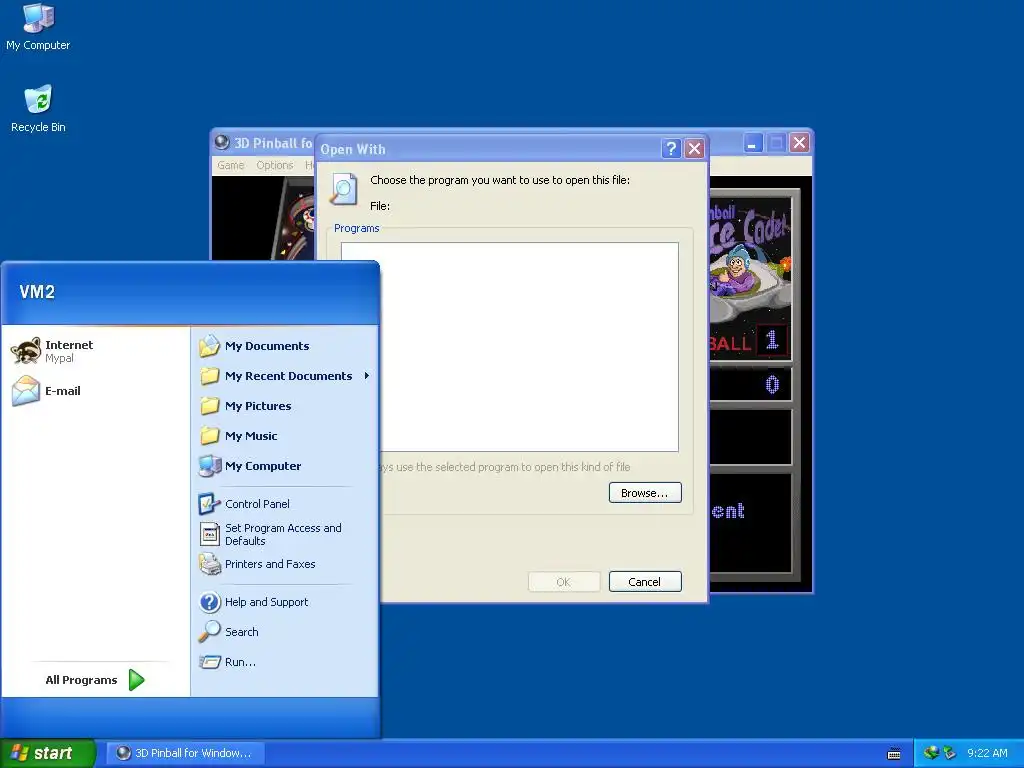
Task: Open Printers and Faxes
Action: 285,564
